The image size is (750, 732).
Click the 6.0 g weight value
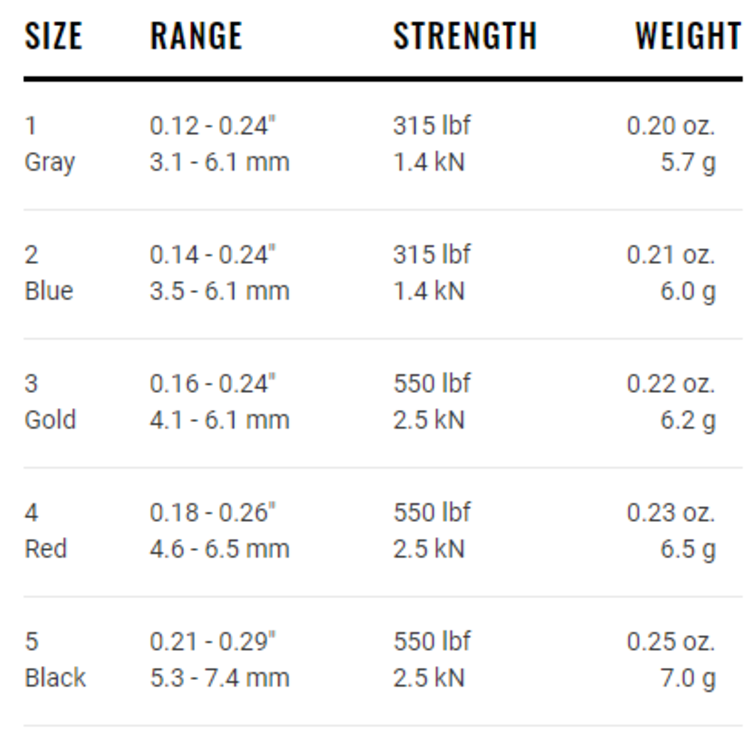coord(687,291)
